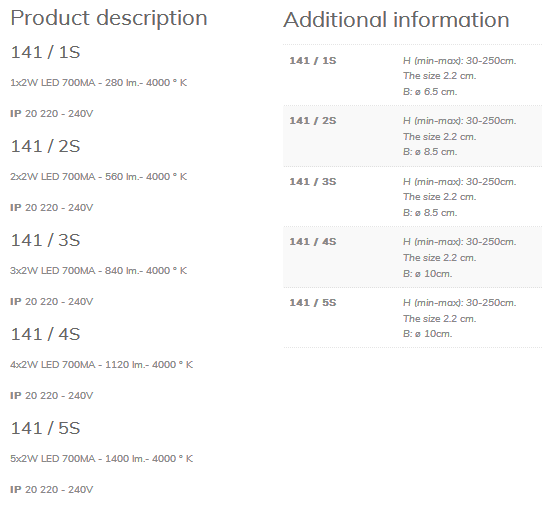Screen dimensions: 542x521
Task: Select the 141 / 2S product heading
Action: [x=45, y=146]
